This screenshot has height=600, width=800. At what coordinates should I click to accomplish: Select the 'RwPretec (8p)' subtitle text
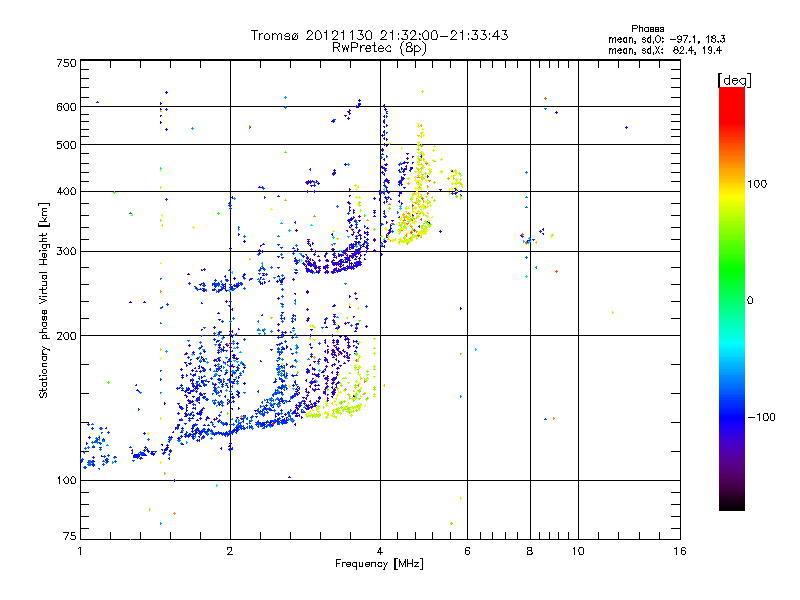(379, 48)
